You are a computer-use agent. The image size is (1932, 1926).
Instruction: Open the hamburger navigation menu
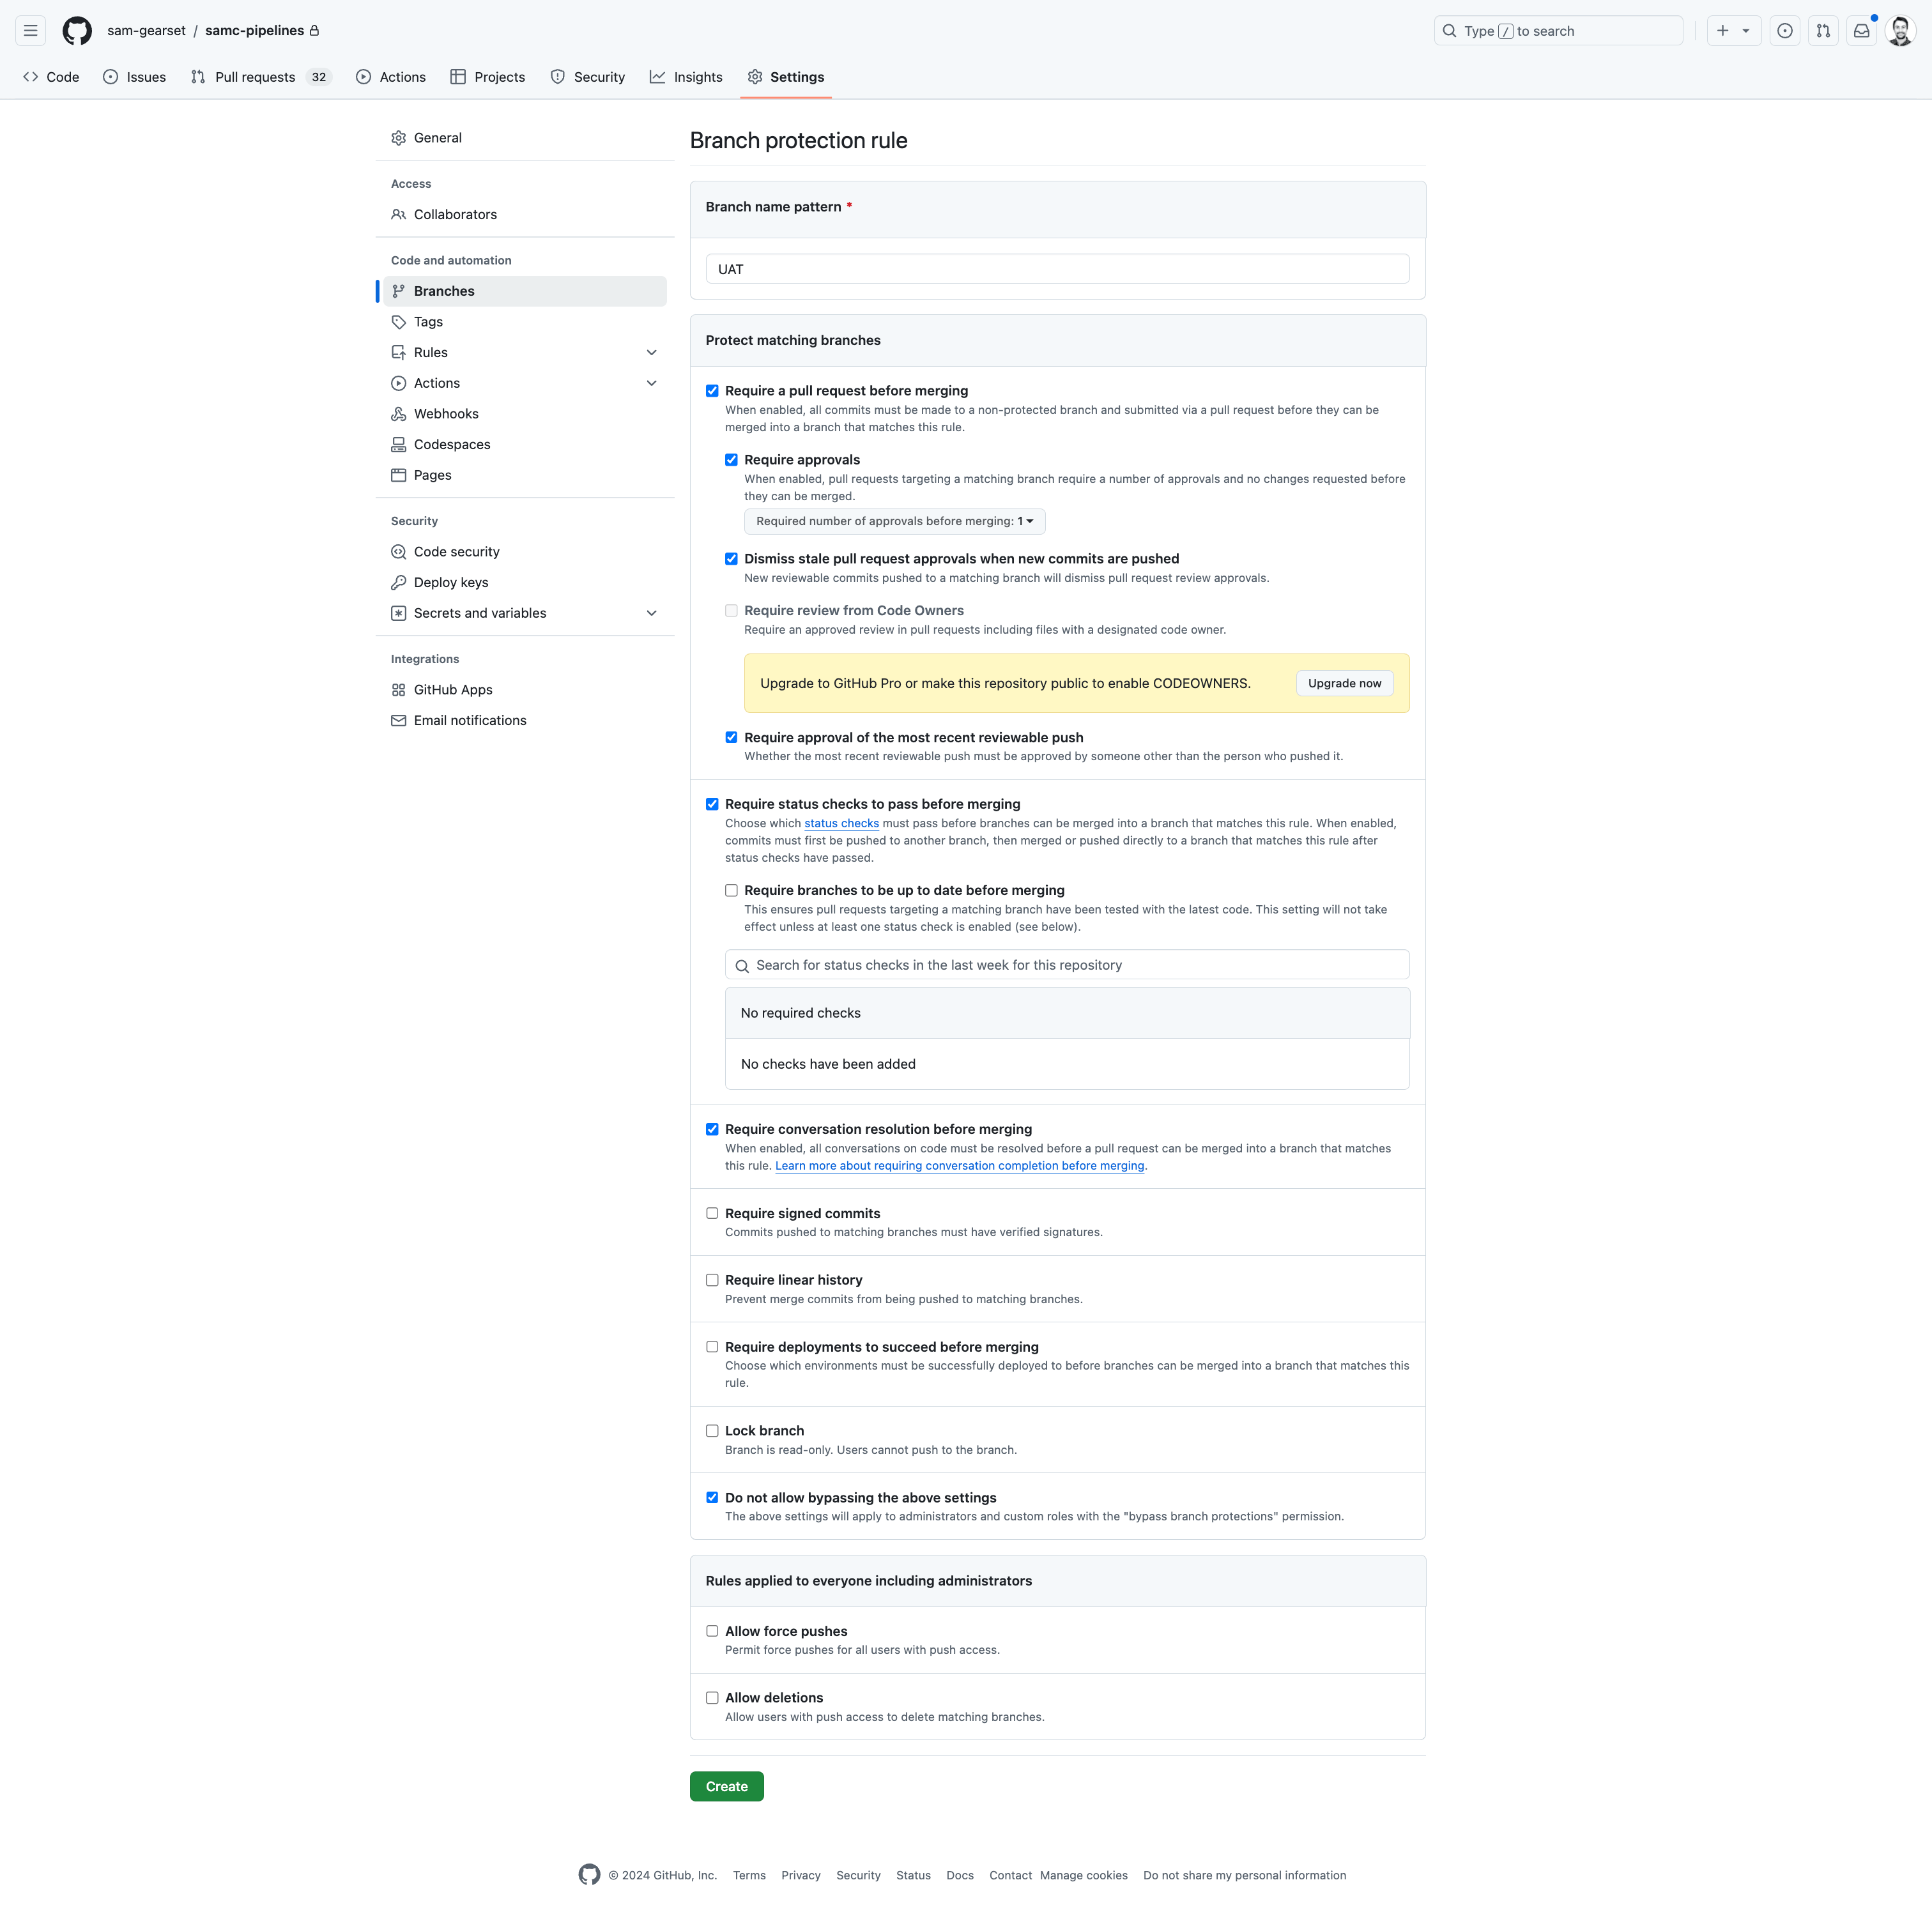(x=31, y=31)
